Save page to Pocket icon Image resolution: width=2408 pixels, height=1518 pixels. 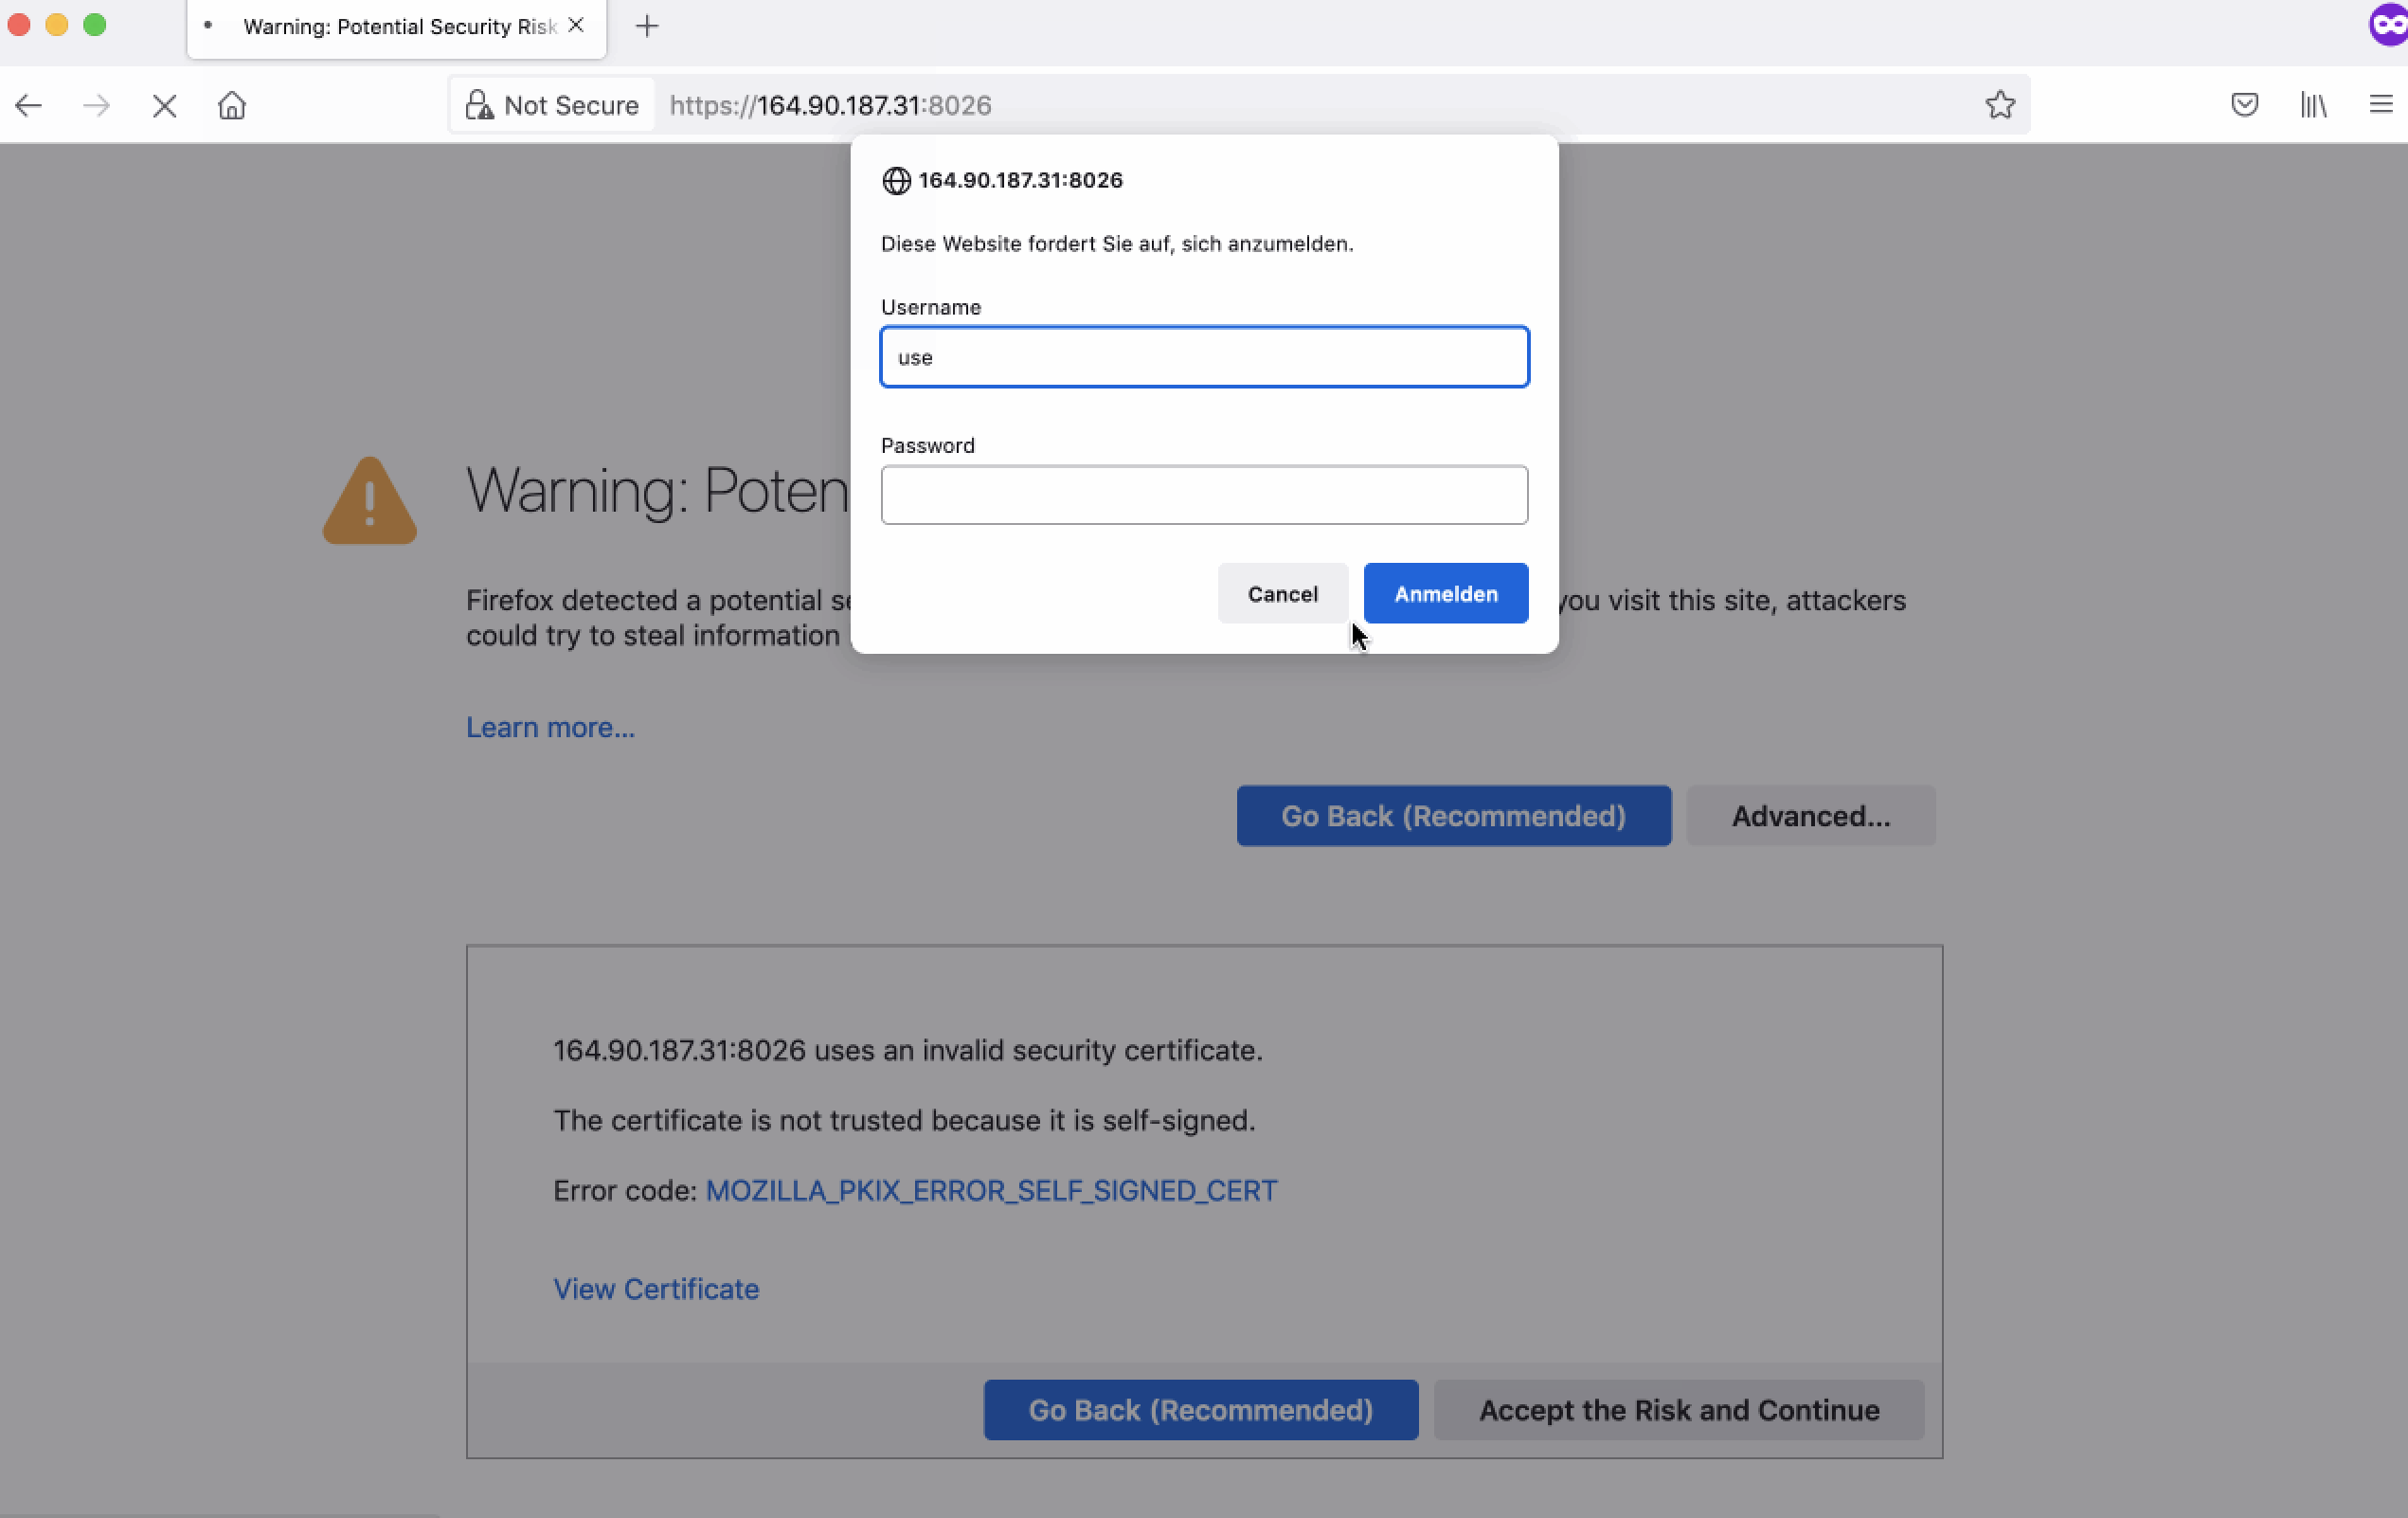(x=2244, y=105)
